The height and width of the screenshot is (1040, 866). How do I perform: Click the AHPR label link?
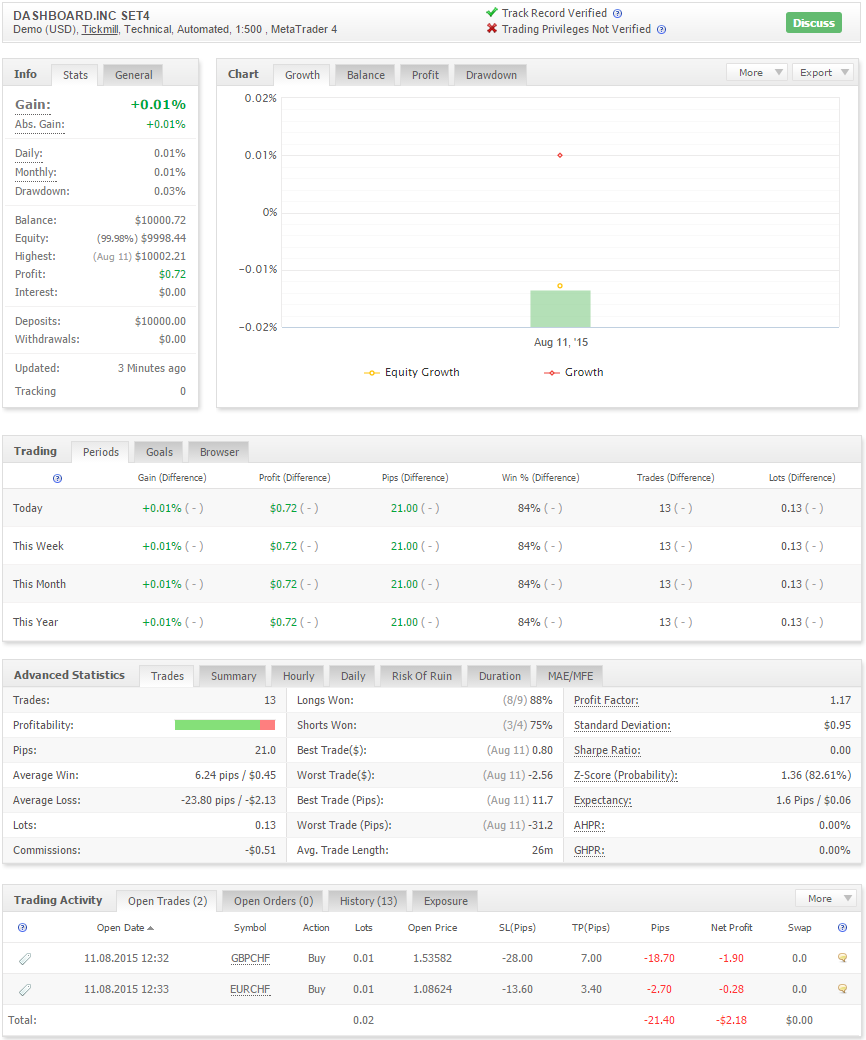tap(589, 826)
